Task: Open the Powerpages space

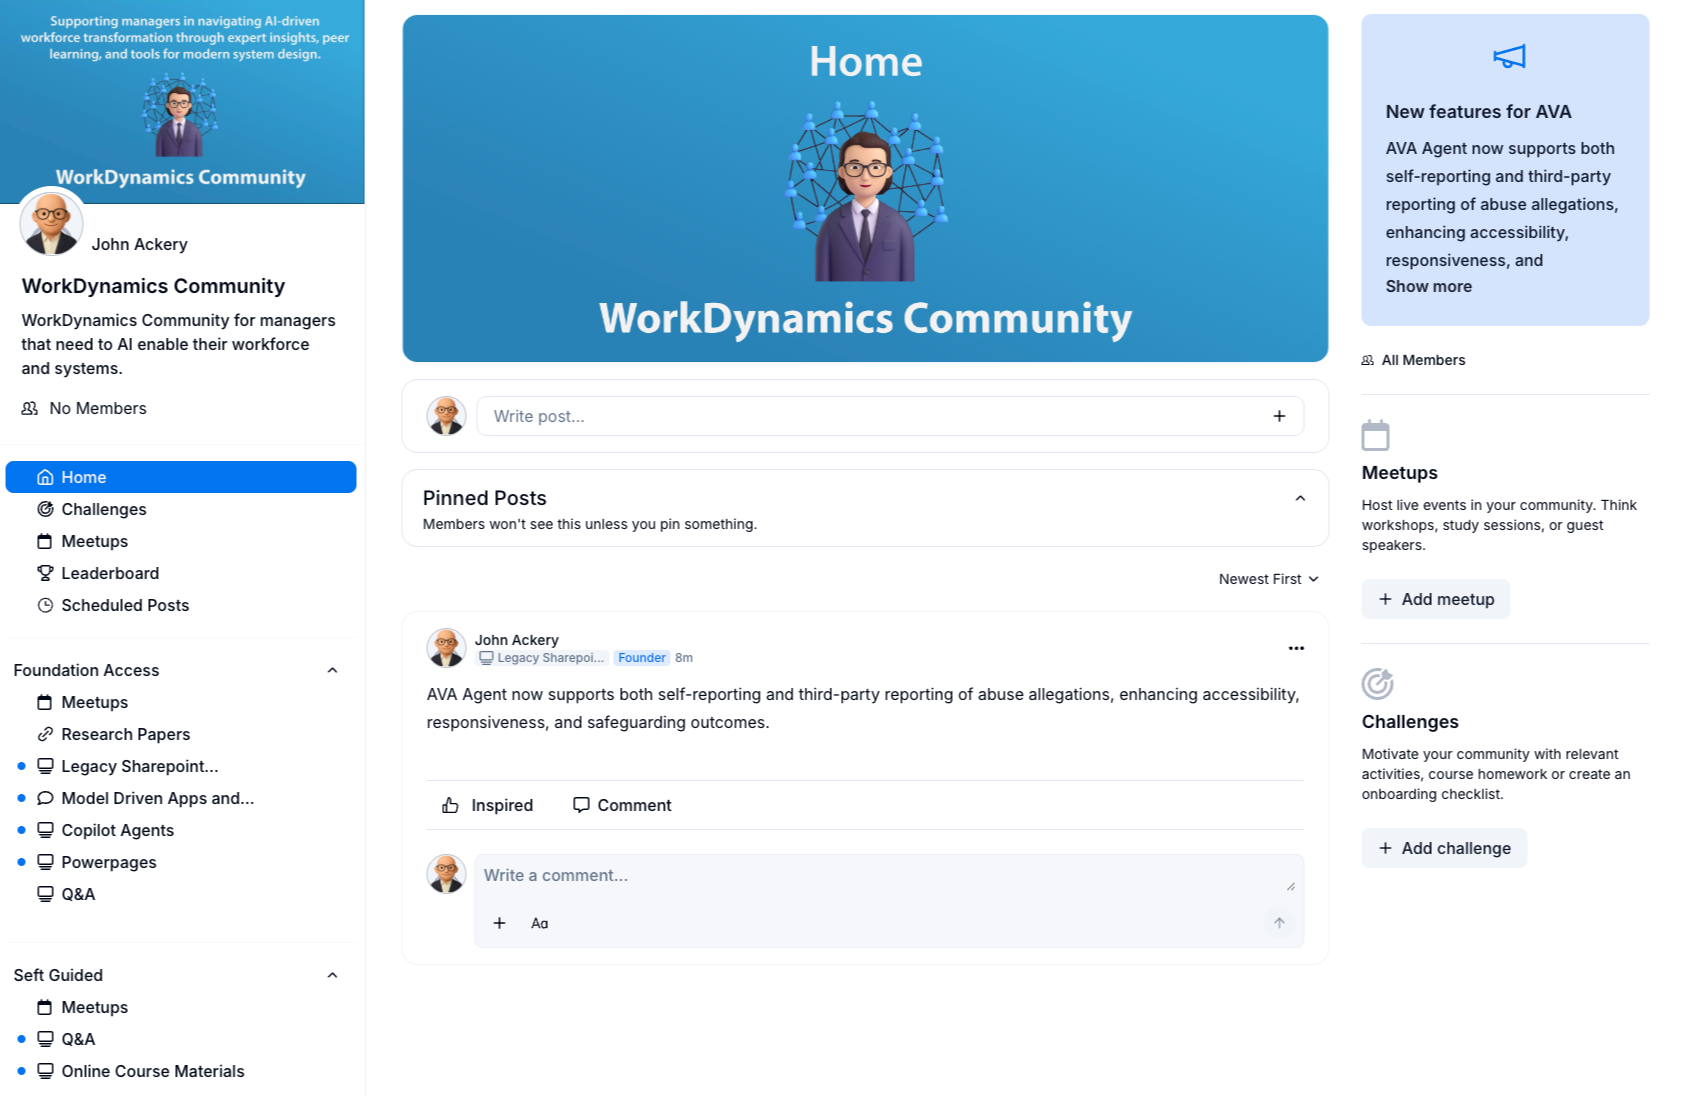Action: (181, 862)
